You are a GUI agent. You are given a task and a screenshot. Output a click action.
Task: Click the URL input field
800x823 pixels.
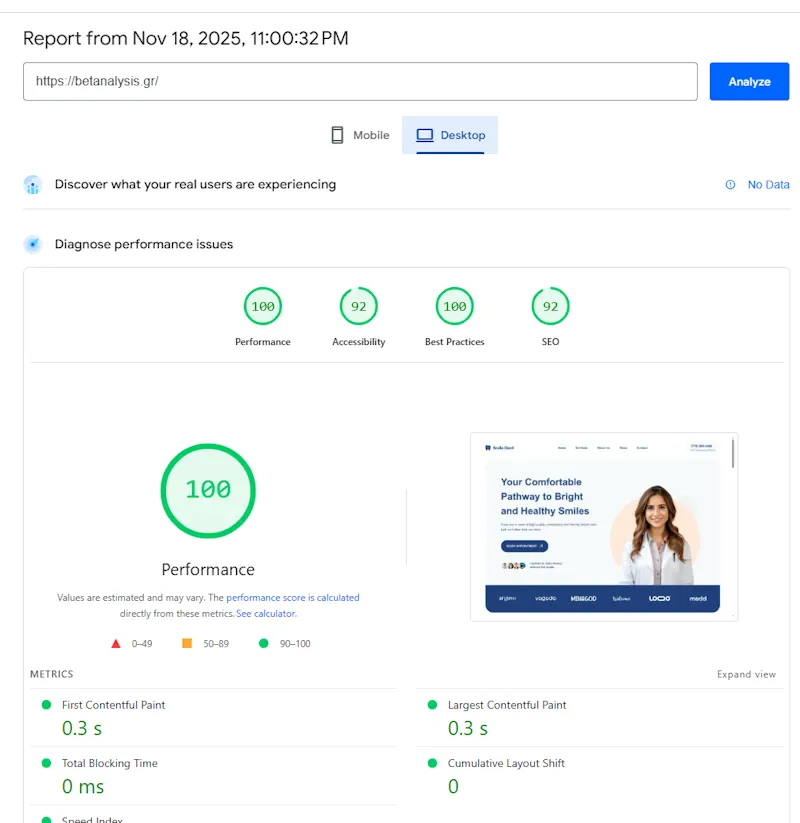click(360, 82)
